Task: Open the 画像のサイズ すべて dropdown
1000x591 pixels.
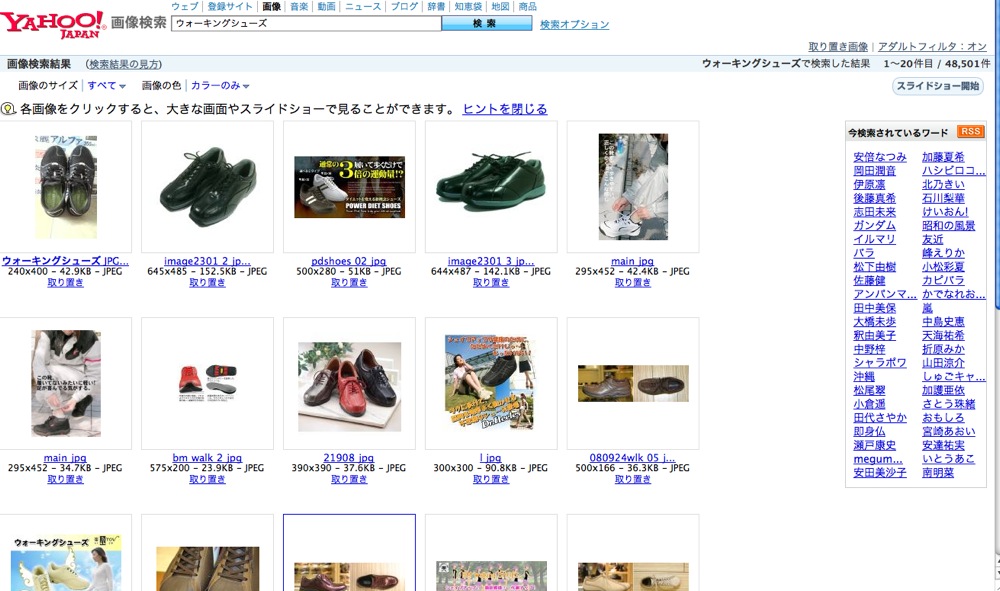Action: [107, 85]
